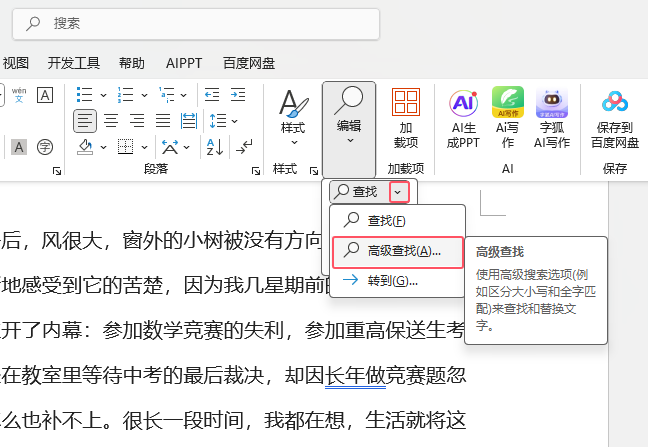Click the Asian layout icon
The image size is (648, 447).
click(x=169, y=147)
